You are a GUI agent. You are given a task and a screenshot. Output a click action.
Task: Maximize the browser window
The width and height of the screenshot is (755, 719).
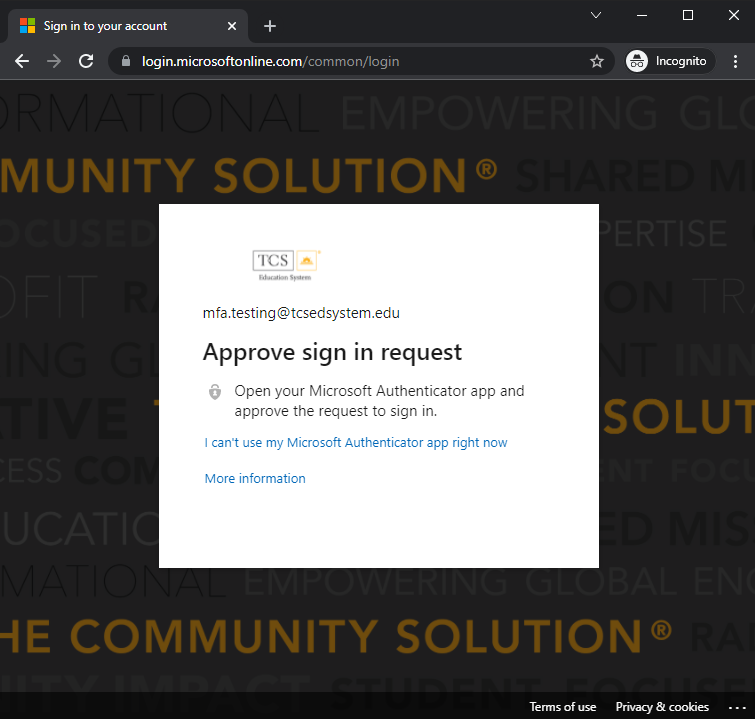coord(688,15)
